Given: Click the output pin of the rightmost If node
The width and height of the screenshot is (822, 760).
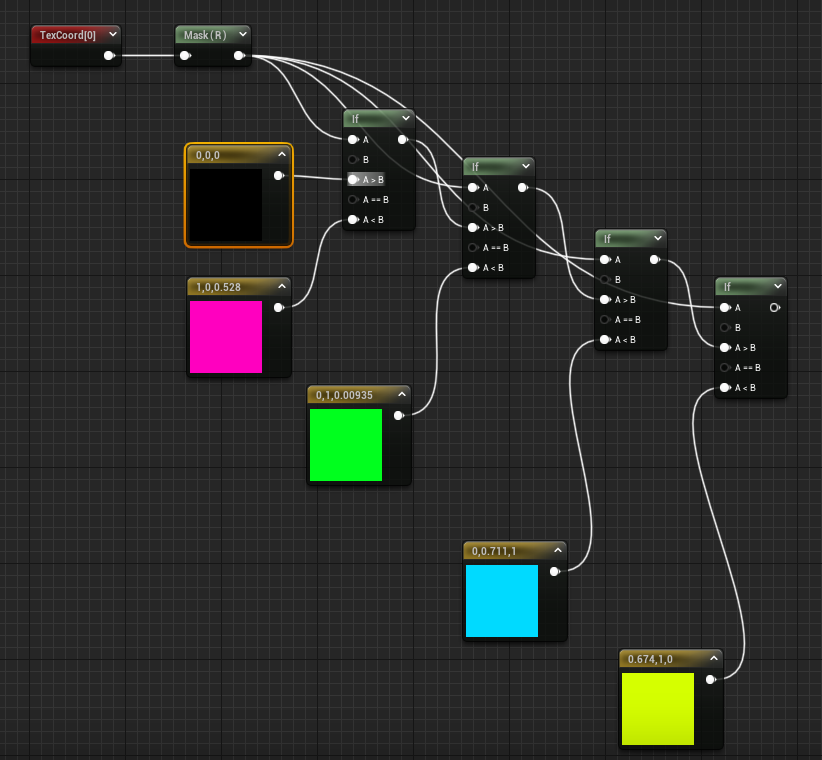Looking at the screenshot, I should click(x=775, y=308).
